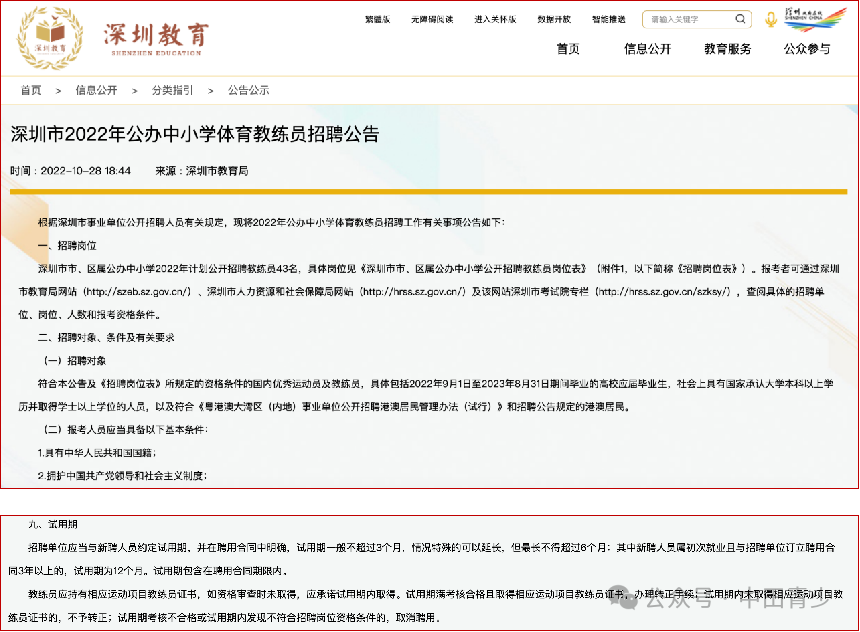
Task: Click the source text 来源：深圳市教育局
Action: click(202, 171)
